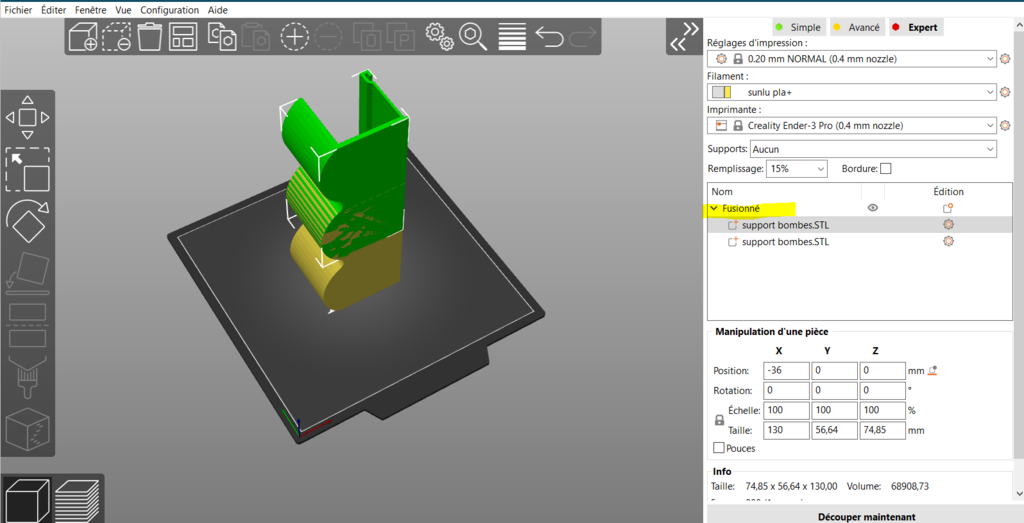Select the Move tool in left toolbar
1024x523 pixels.
(x=27, y=118)
